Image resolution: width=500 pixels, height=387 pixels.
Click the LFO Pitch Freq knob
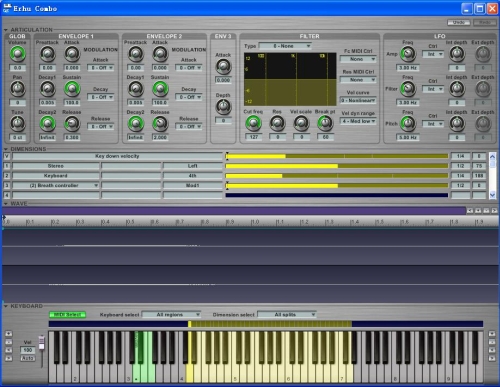click(408, 124)
